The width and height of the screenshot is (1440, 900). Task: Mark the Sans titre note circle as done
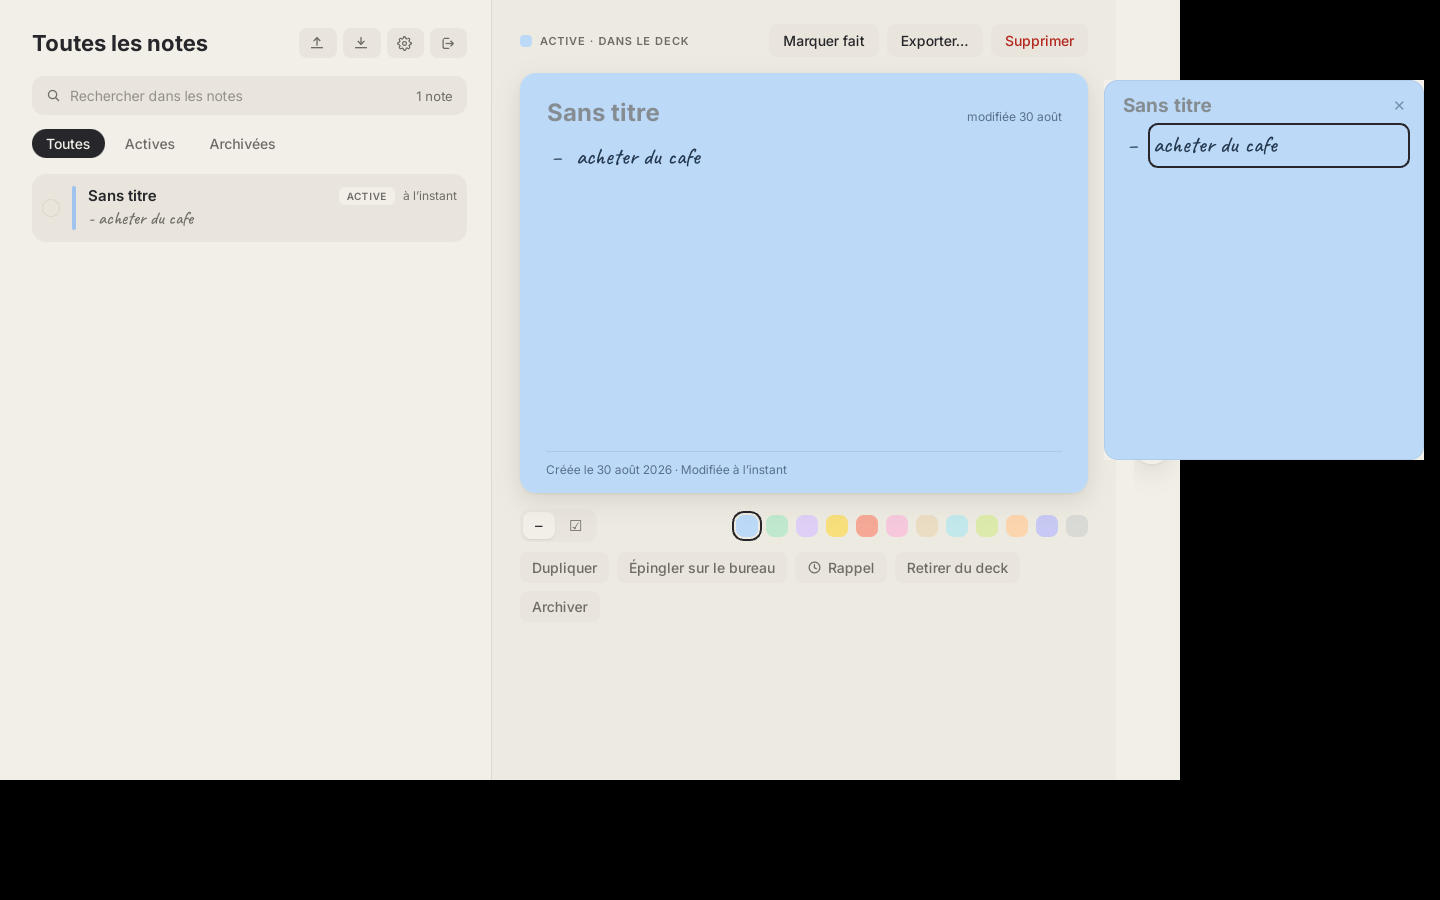point(51,208)
